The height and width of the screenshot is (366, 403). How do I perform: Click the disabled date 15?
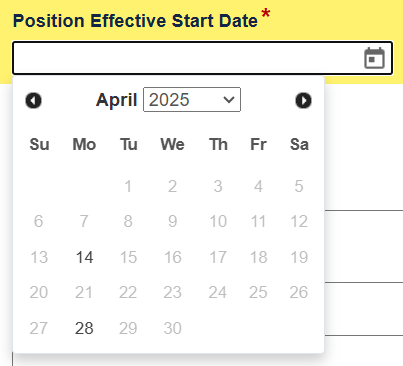coord(128,257)
